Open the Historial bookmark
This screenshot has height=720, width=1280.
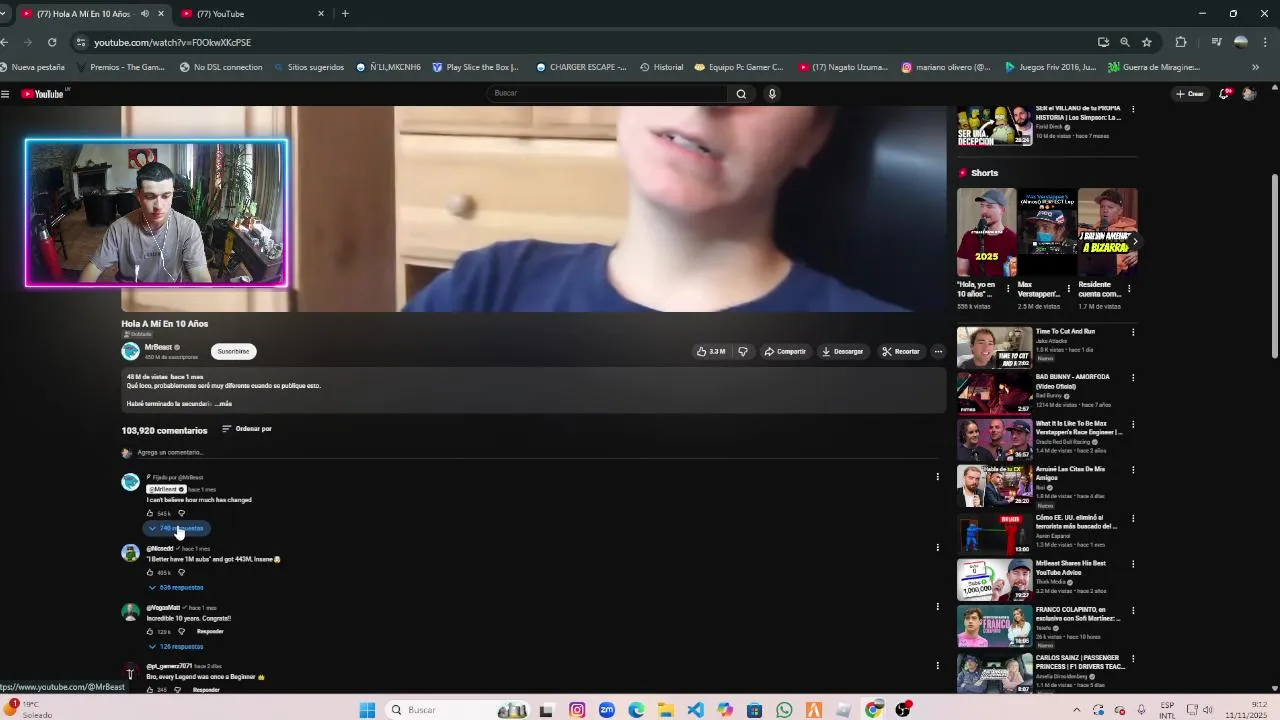[x=661, y=67]
